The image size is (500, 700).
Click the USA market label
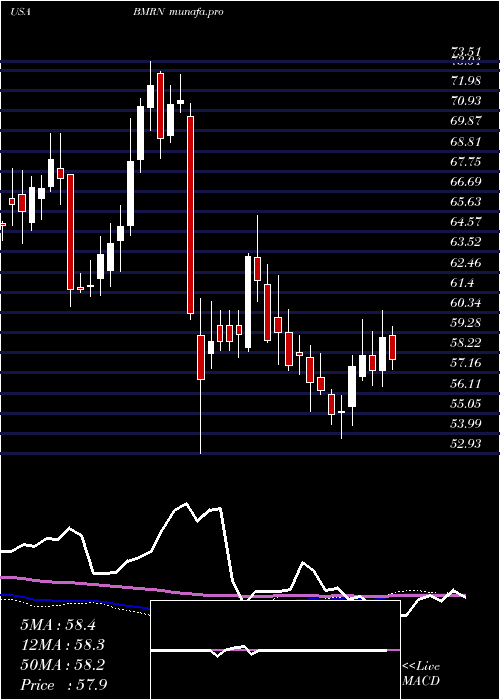tap(20, 12)
